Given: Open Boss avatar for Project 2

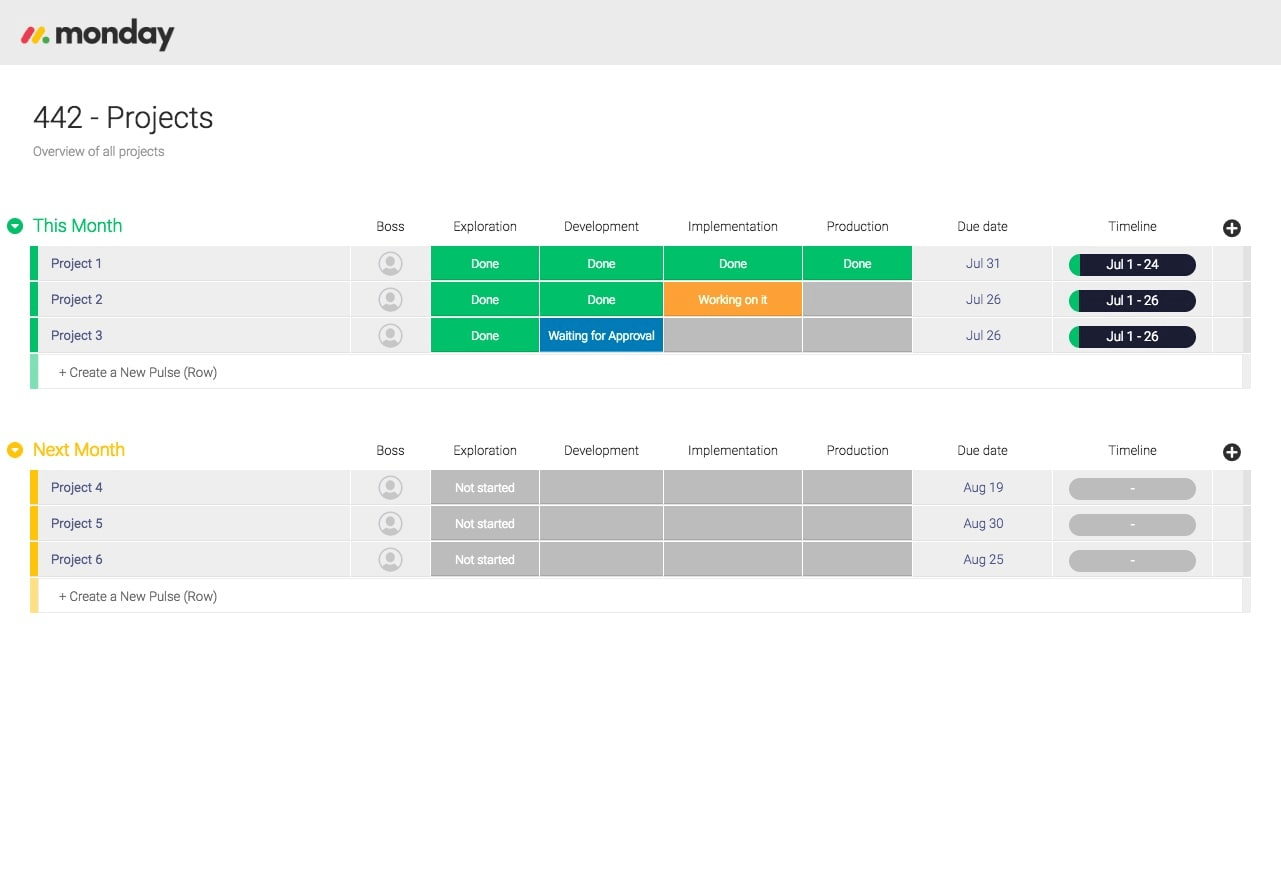Looking at the screenshot, I should [x=391, y=300].
